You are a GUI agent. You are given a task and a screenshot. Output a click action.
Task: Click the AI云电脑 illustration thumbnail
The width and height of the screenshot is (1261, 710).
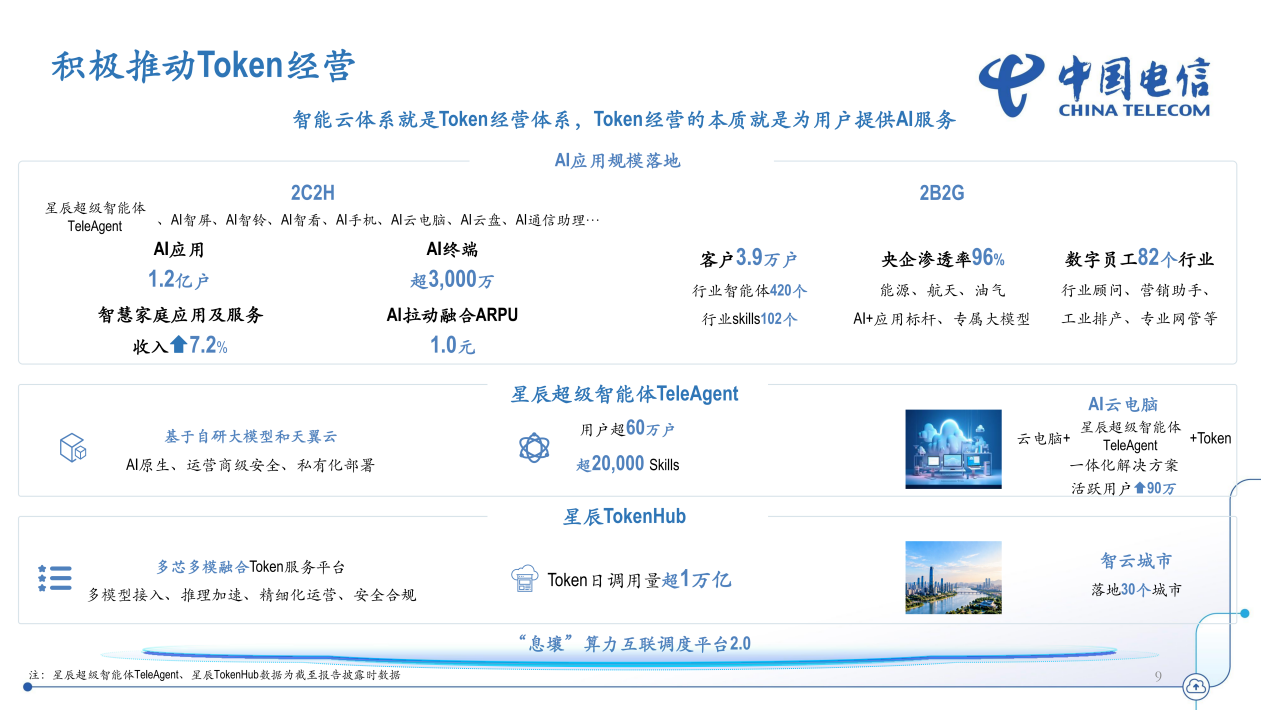[953, 449]
